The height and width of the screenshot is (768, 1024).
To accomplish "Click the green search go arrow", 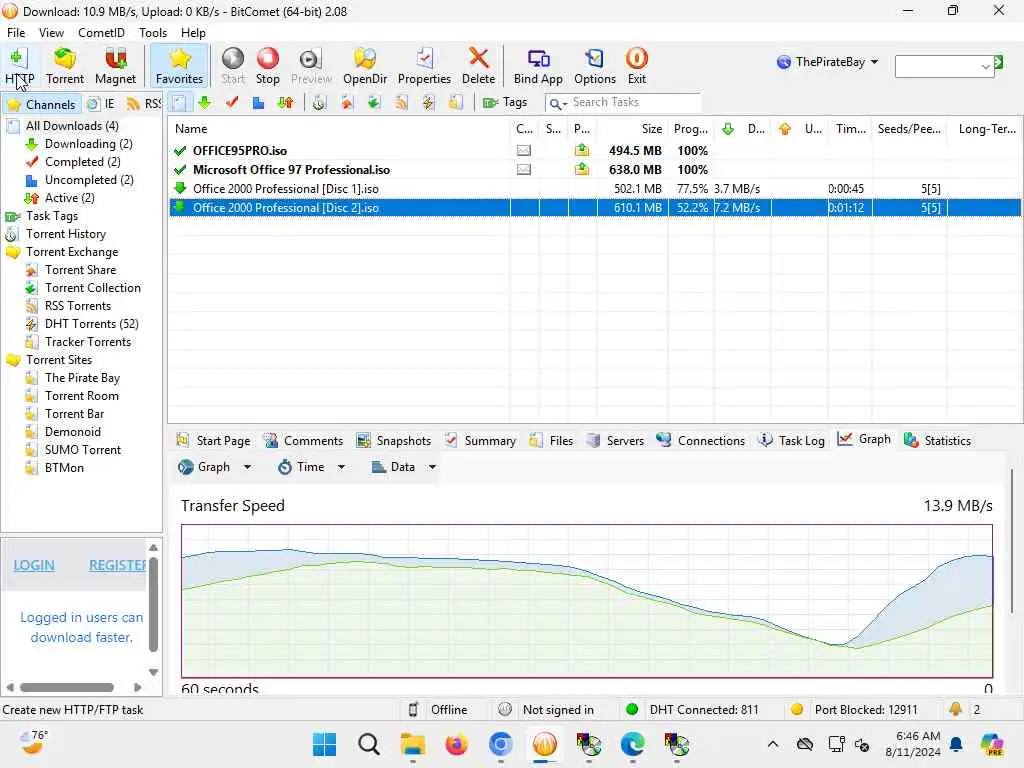I will pyautogui.click(x=999, y=63).
